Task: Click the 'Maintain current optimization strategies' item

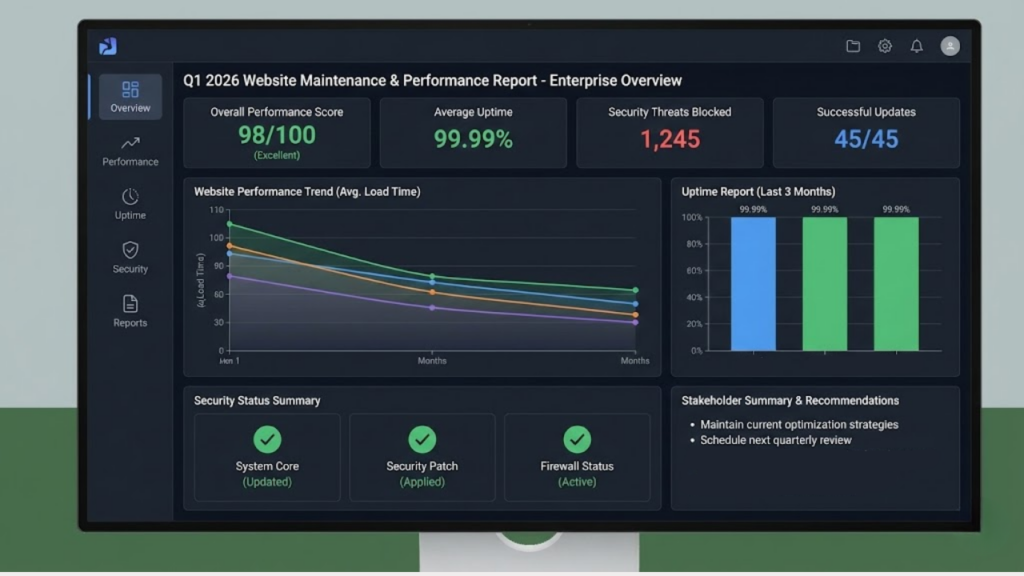Action: [798, 424]
